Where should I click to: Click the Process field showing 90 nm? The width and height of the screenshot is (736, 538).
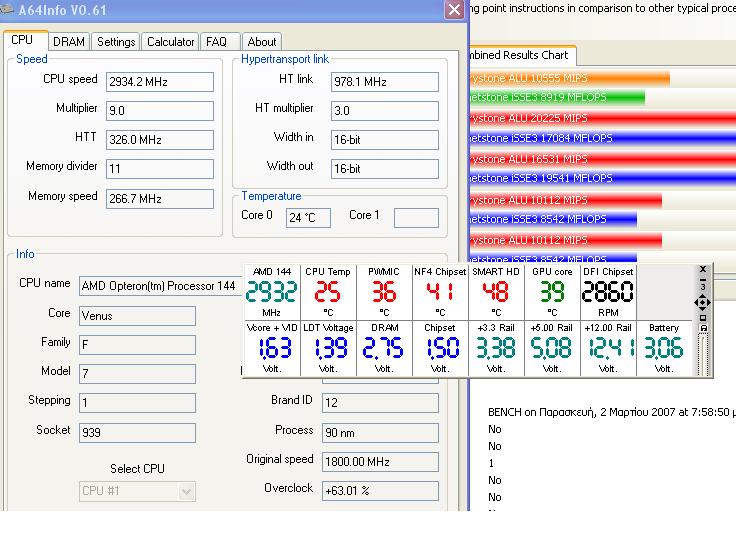[x=380, y=432]
